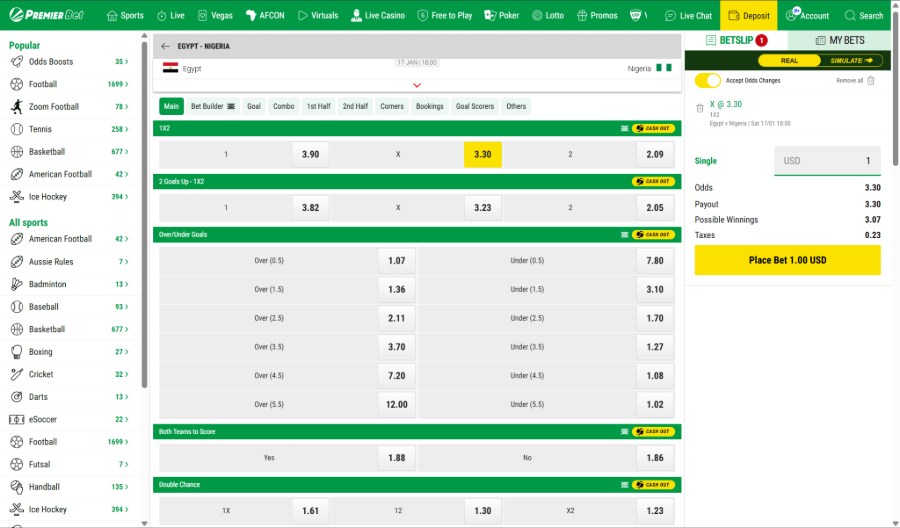Click the Boxing glove icon

17,352
